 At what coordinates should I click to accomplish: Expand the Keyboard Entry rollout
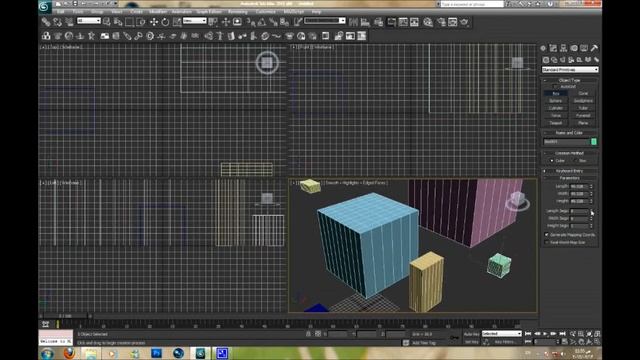569,171
